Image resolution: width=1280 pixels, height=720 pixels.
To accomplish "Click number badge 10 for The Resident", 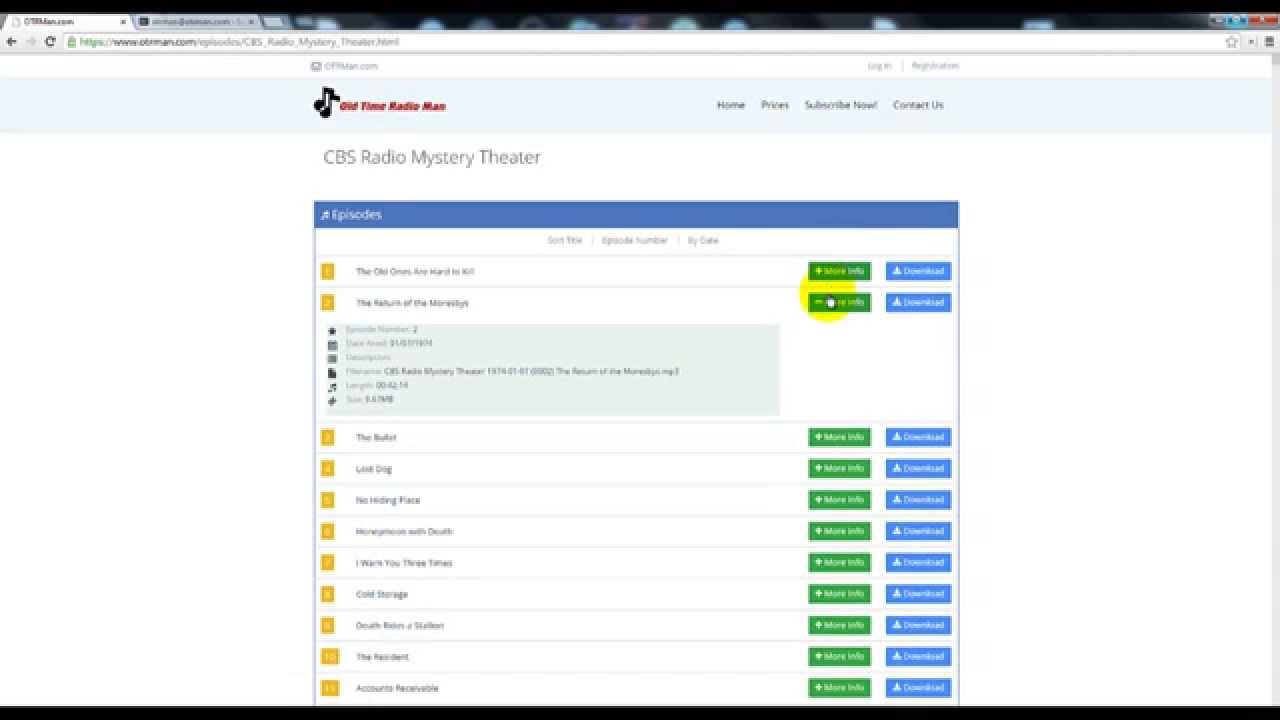I will [x=330, y=657].
